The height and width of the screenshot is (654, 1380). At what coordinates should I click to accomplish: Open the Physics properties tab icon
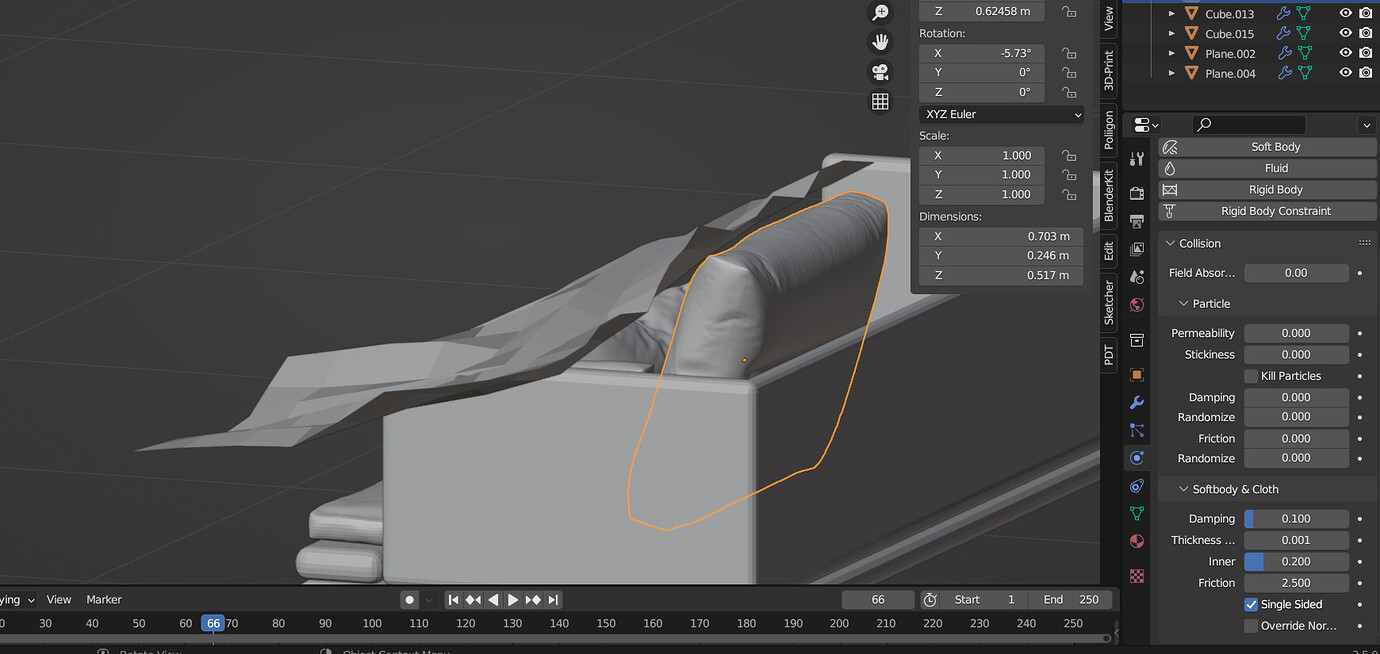tap(1136, 458)
